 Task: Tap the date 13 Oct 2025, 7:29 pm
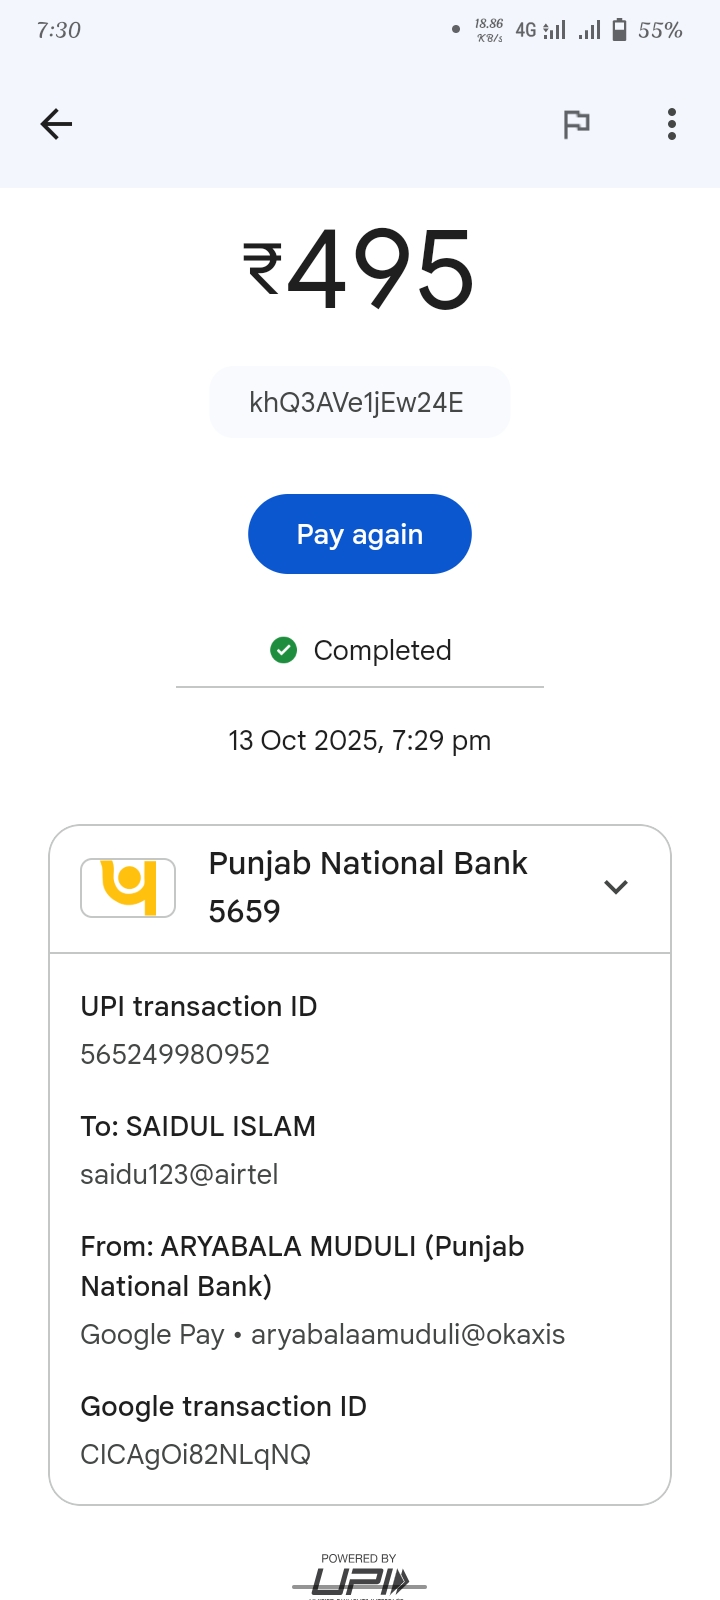point(360,740)
